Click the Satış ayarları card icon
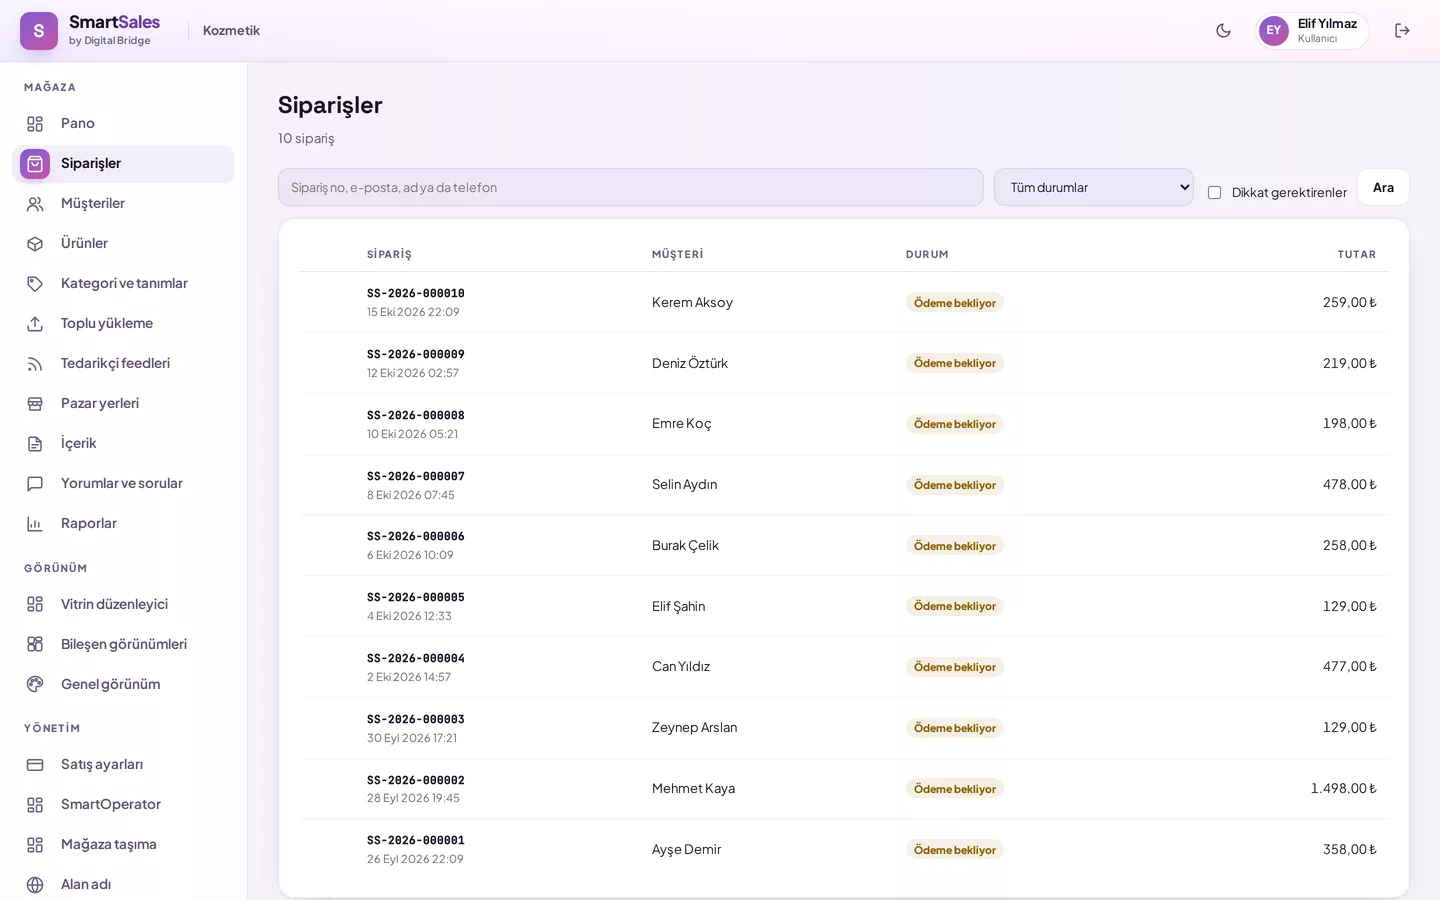Screen dimensions: 1440x900 [35, 765]
